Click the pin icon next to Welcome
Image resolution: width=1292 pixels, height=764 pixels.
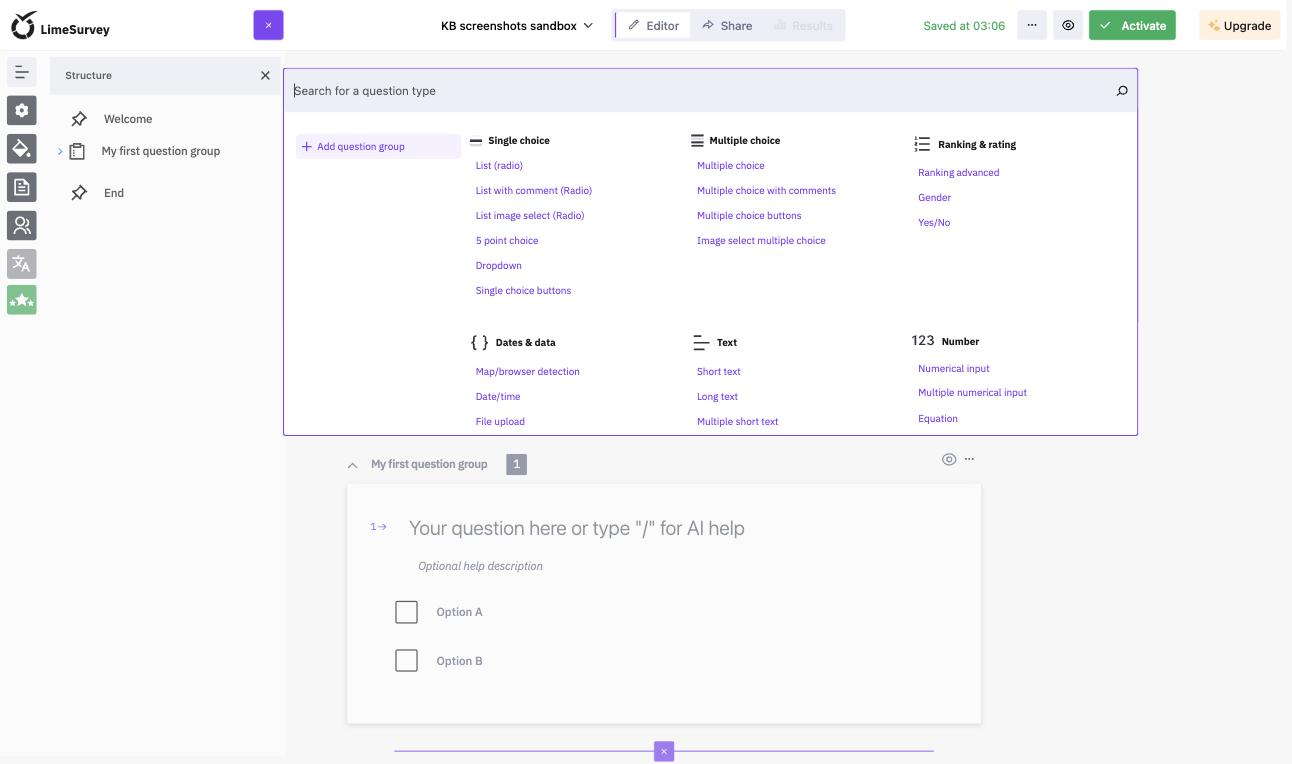point(79,119)
